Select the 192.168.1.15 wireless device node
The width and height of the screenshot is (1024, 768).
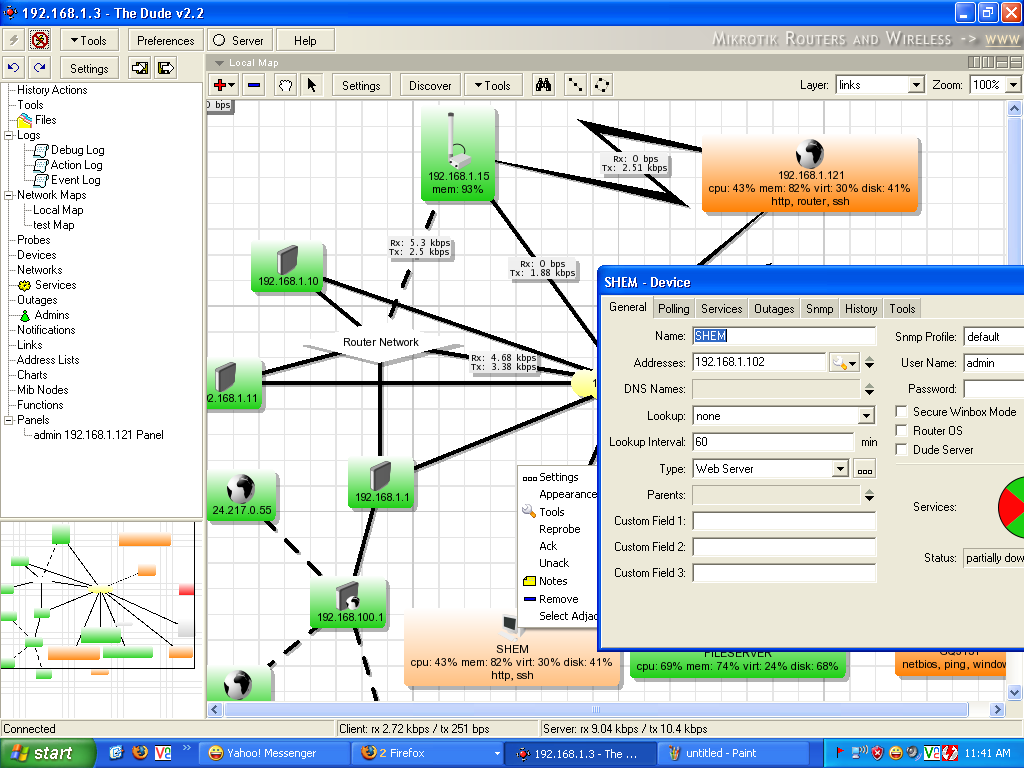458,155
